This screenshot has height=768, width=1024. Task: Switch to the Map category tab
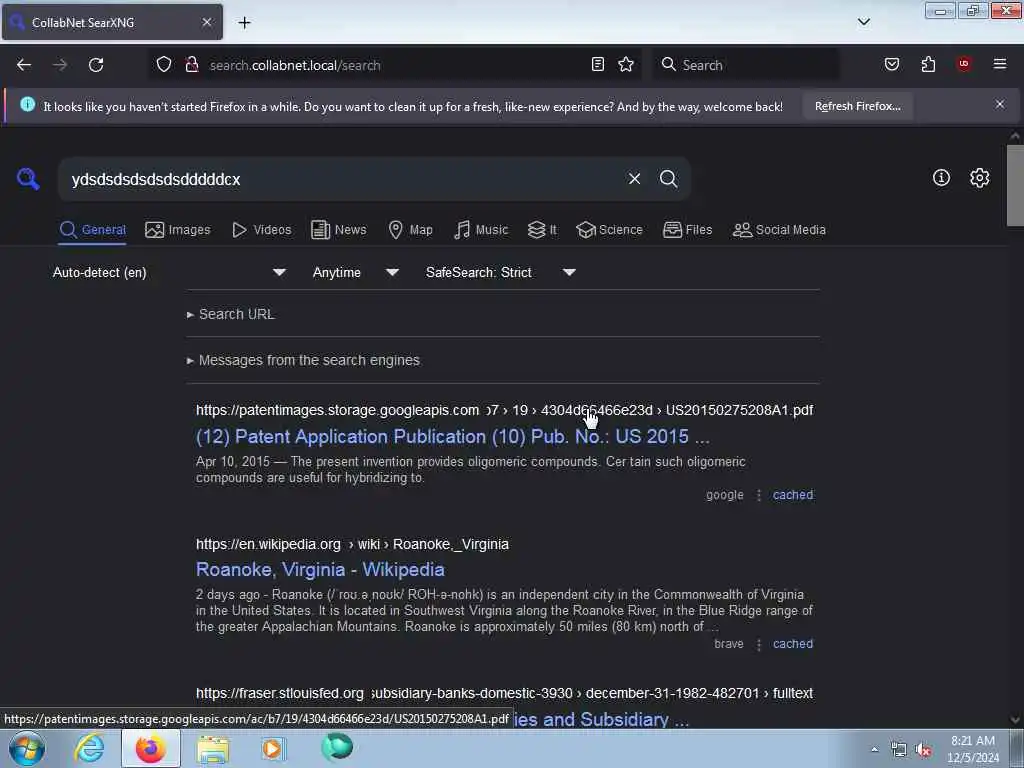coord(410,230)
